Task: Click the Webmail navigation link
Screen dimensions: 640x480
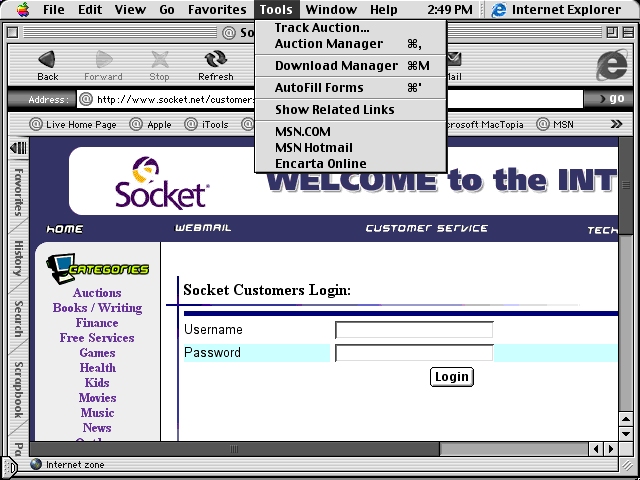Action: (203, 228)
